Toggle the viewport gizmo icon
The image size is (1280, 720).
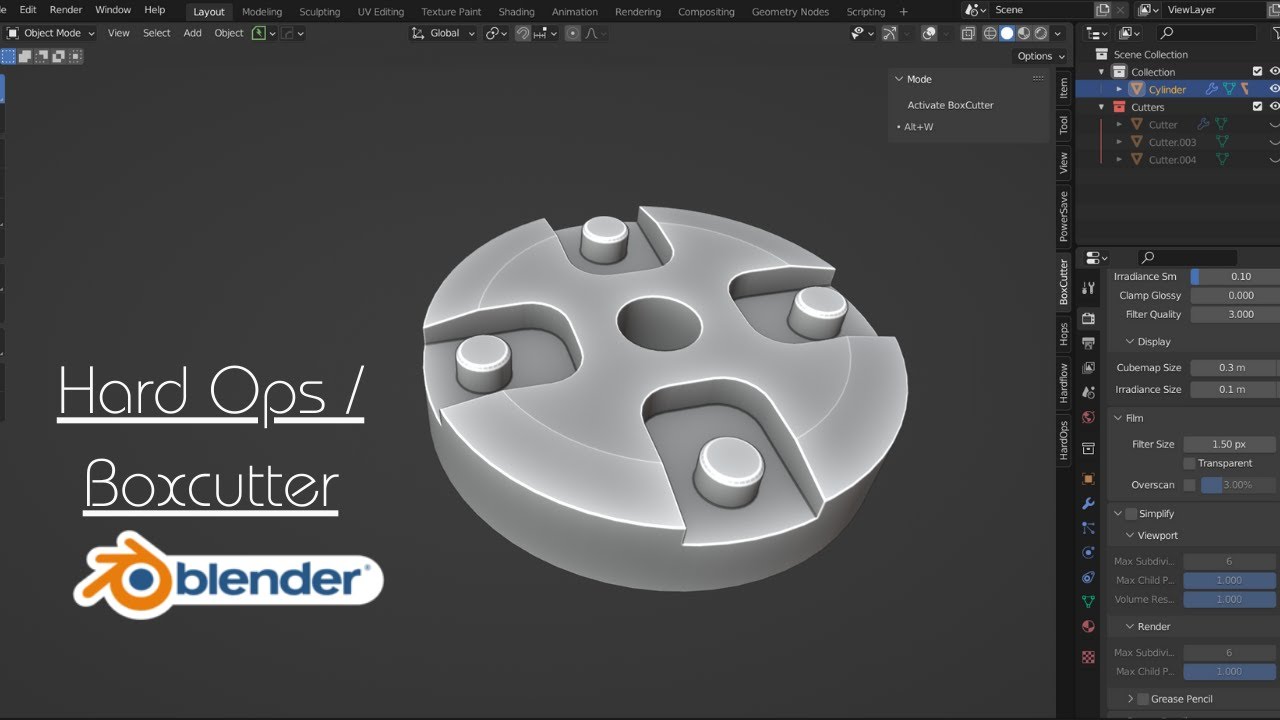pos(889,33)
